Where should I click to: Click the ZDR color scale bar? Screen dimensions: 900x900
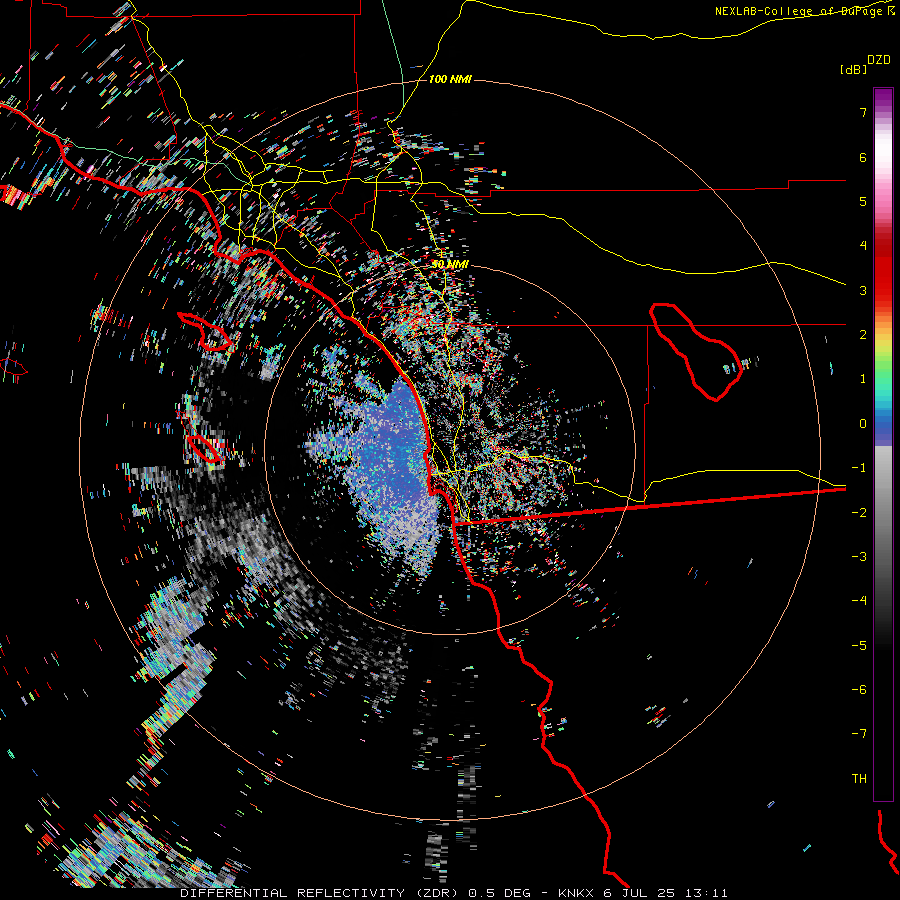(883, 444)
